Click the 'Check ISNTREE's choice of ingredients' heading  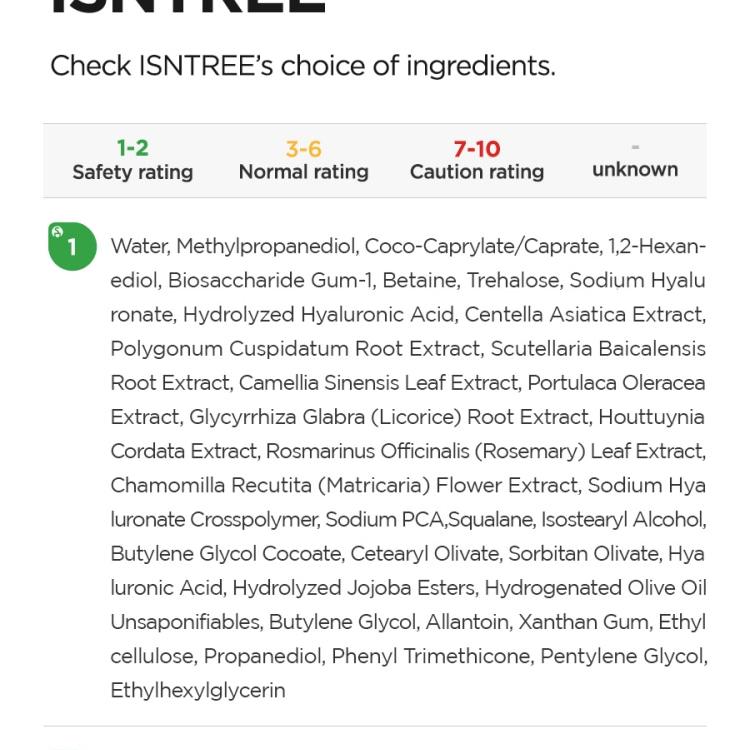[303, 66]
